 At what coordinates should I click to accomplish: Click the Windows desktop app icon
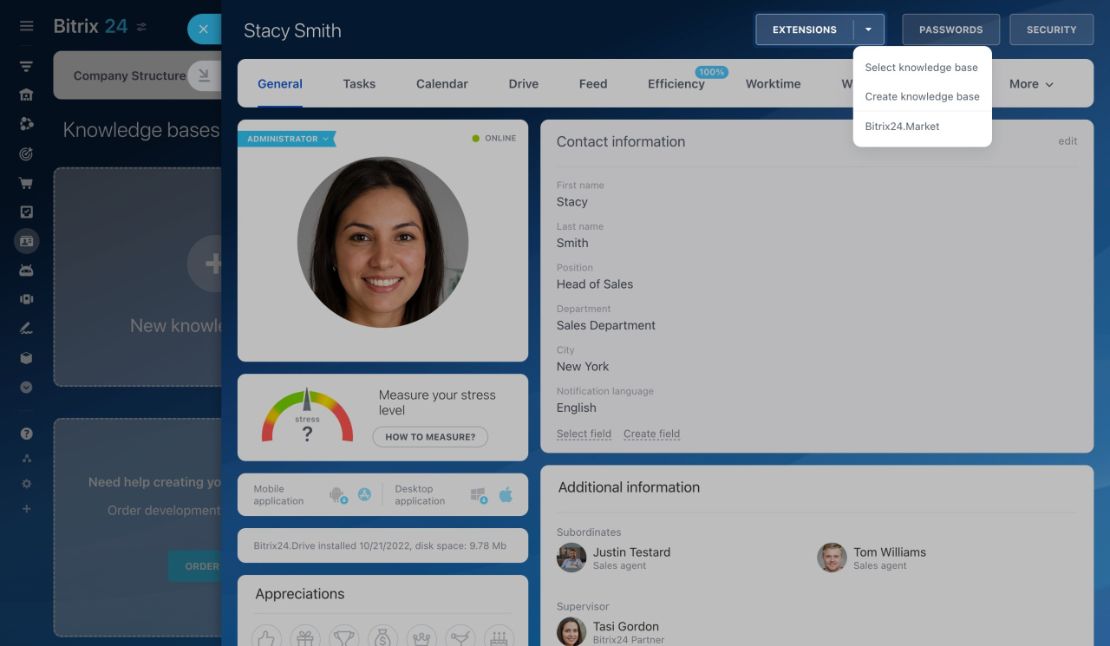(x=479, y=495)
